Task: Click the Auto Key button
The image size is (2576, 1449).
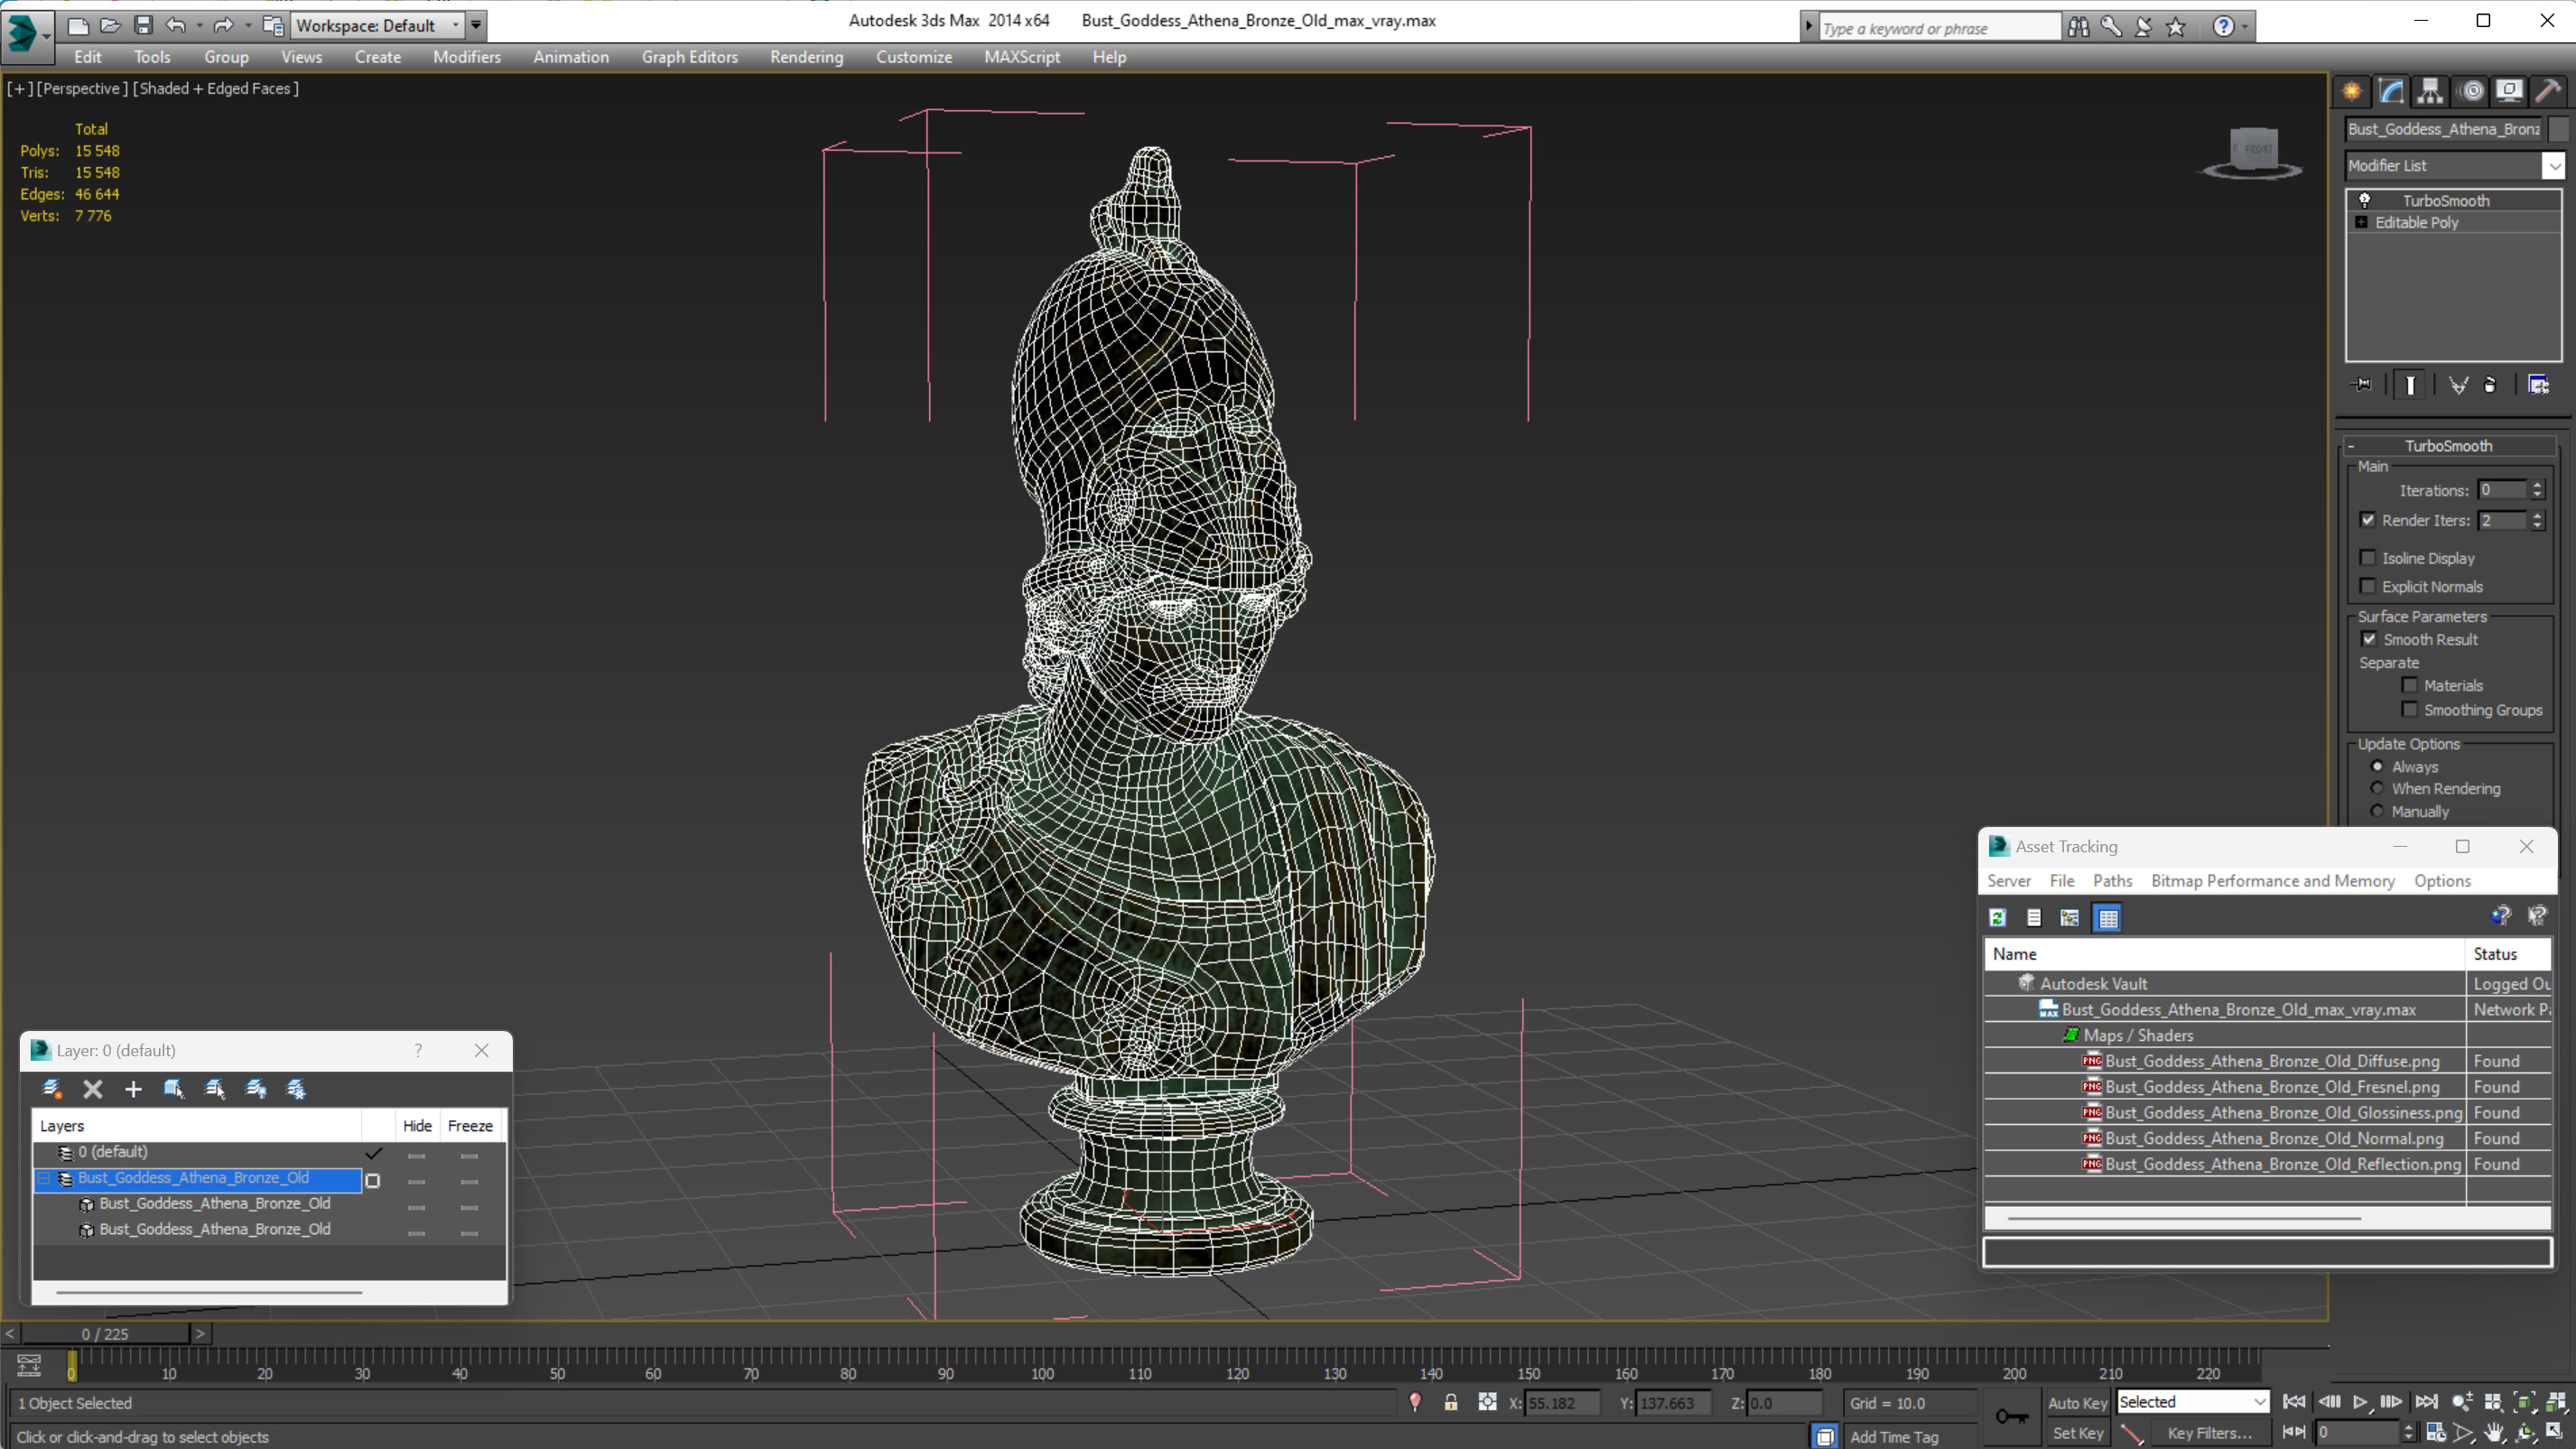Action: click(x=2077, y=1403)
